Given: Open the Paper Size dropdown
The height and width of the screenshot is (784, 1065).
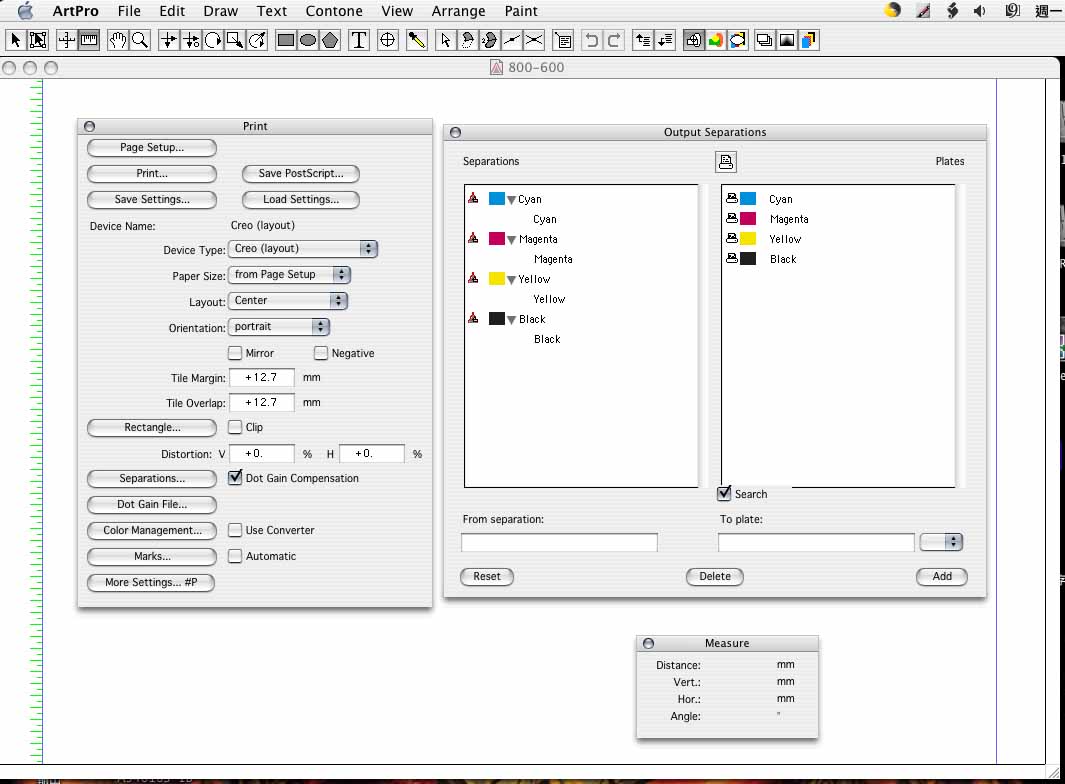Looking at the screenshot, I should (289, 274).
